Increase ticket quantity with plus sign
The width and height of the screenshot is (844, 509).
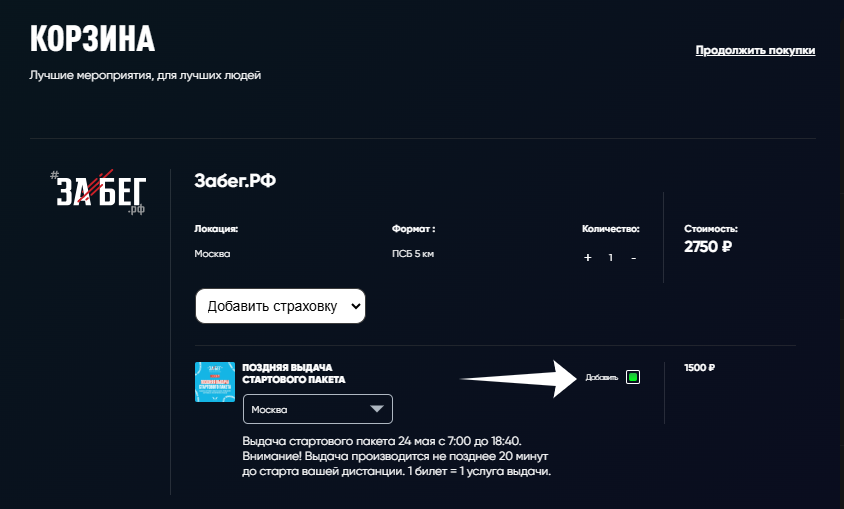coord(588,258)
